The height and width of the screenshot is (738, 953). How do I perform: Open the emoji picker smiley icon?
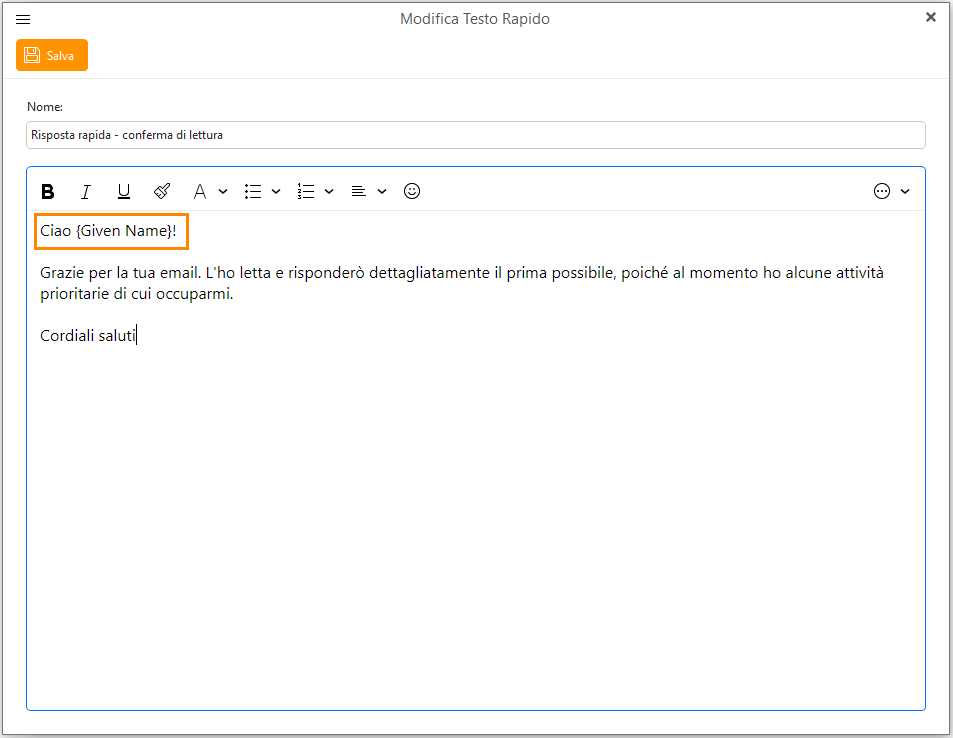[x=412, y=191]
